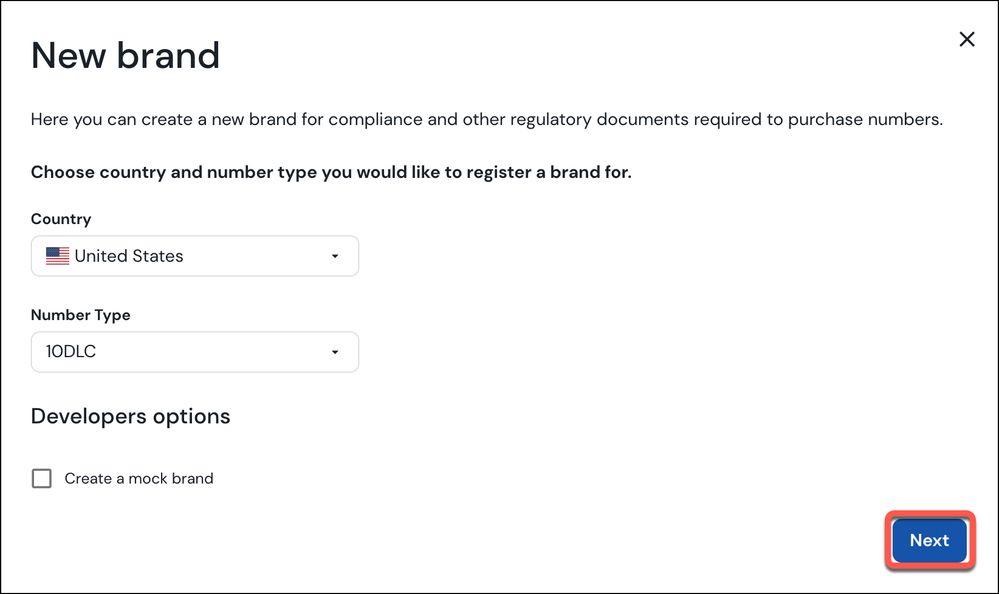Close the New brand dialog
999x594 pixels.
[967, 40]
